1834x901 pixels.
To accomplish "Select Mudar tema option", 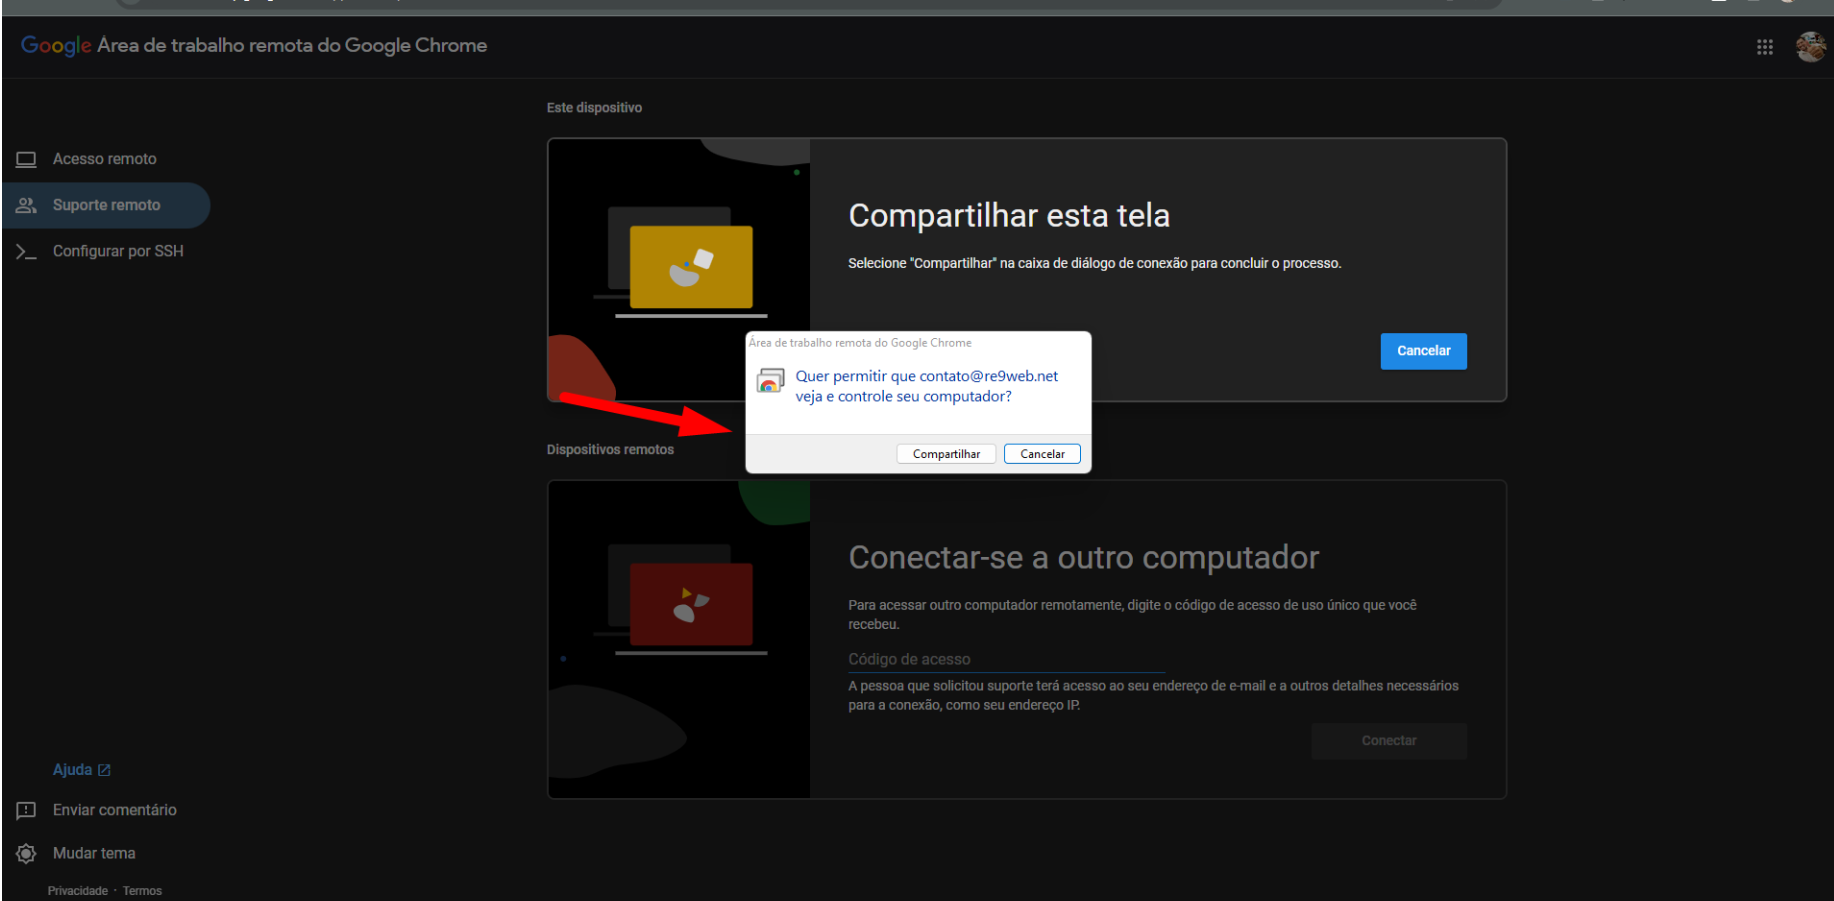I will (94, 853).
